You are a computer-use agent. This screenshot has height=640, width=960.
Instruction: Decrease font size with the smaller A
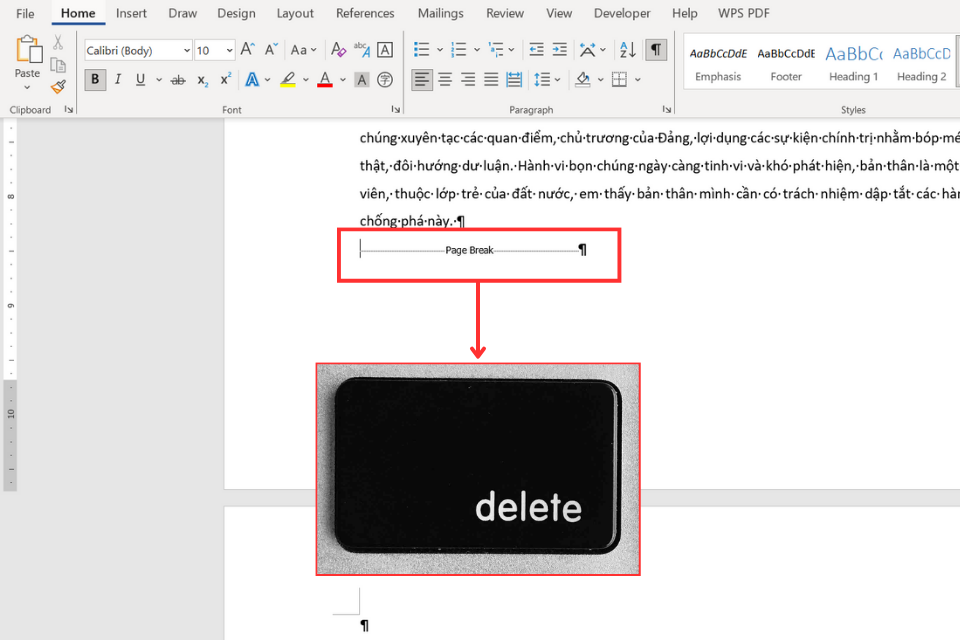(x=271, y=50)
